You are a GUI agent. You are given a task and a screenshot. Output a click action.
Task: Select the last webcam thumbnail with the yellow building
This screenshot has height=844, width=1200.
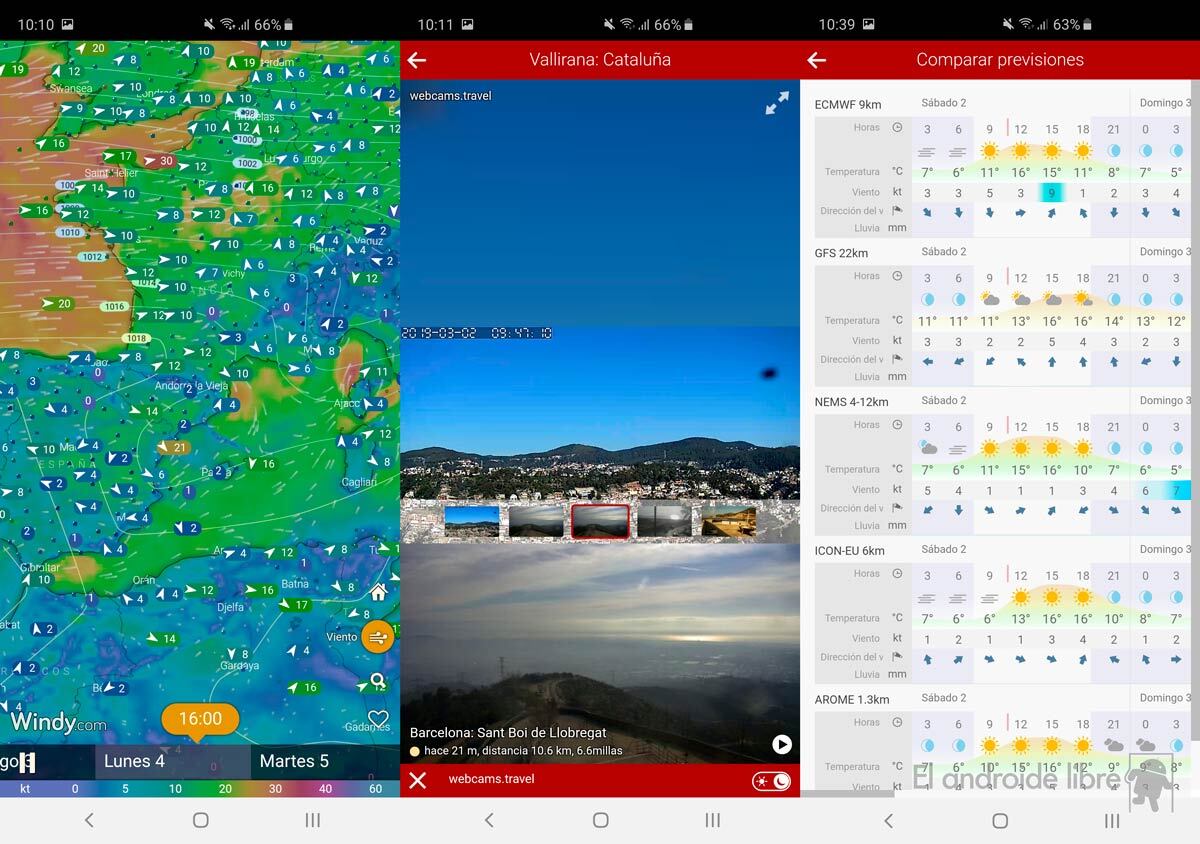coord(728,521)
